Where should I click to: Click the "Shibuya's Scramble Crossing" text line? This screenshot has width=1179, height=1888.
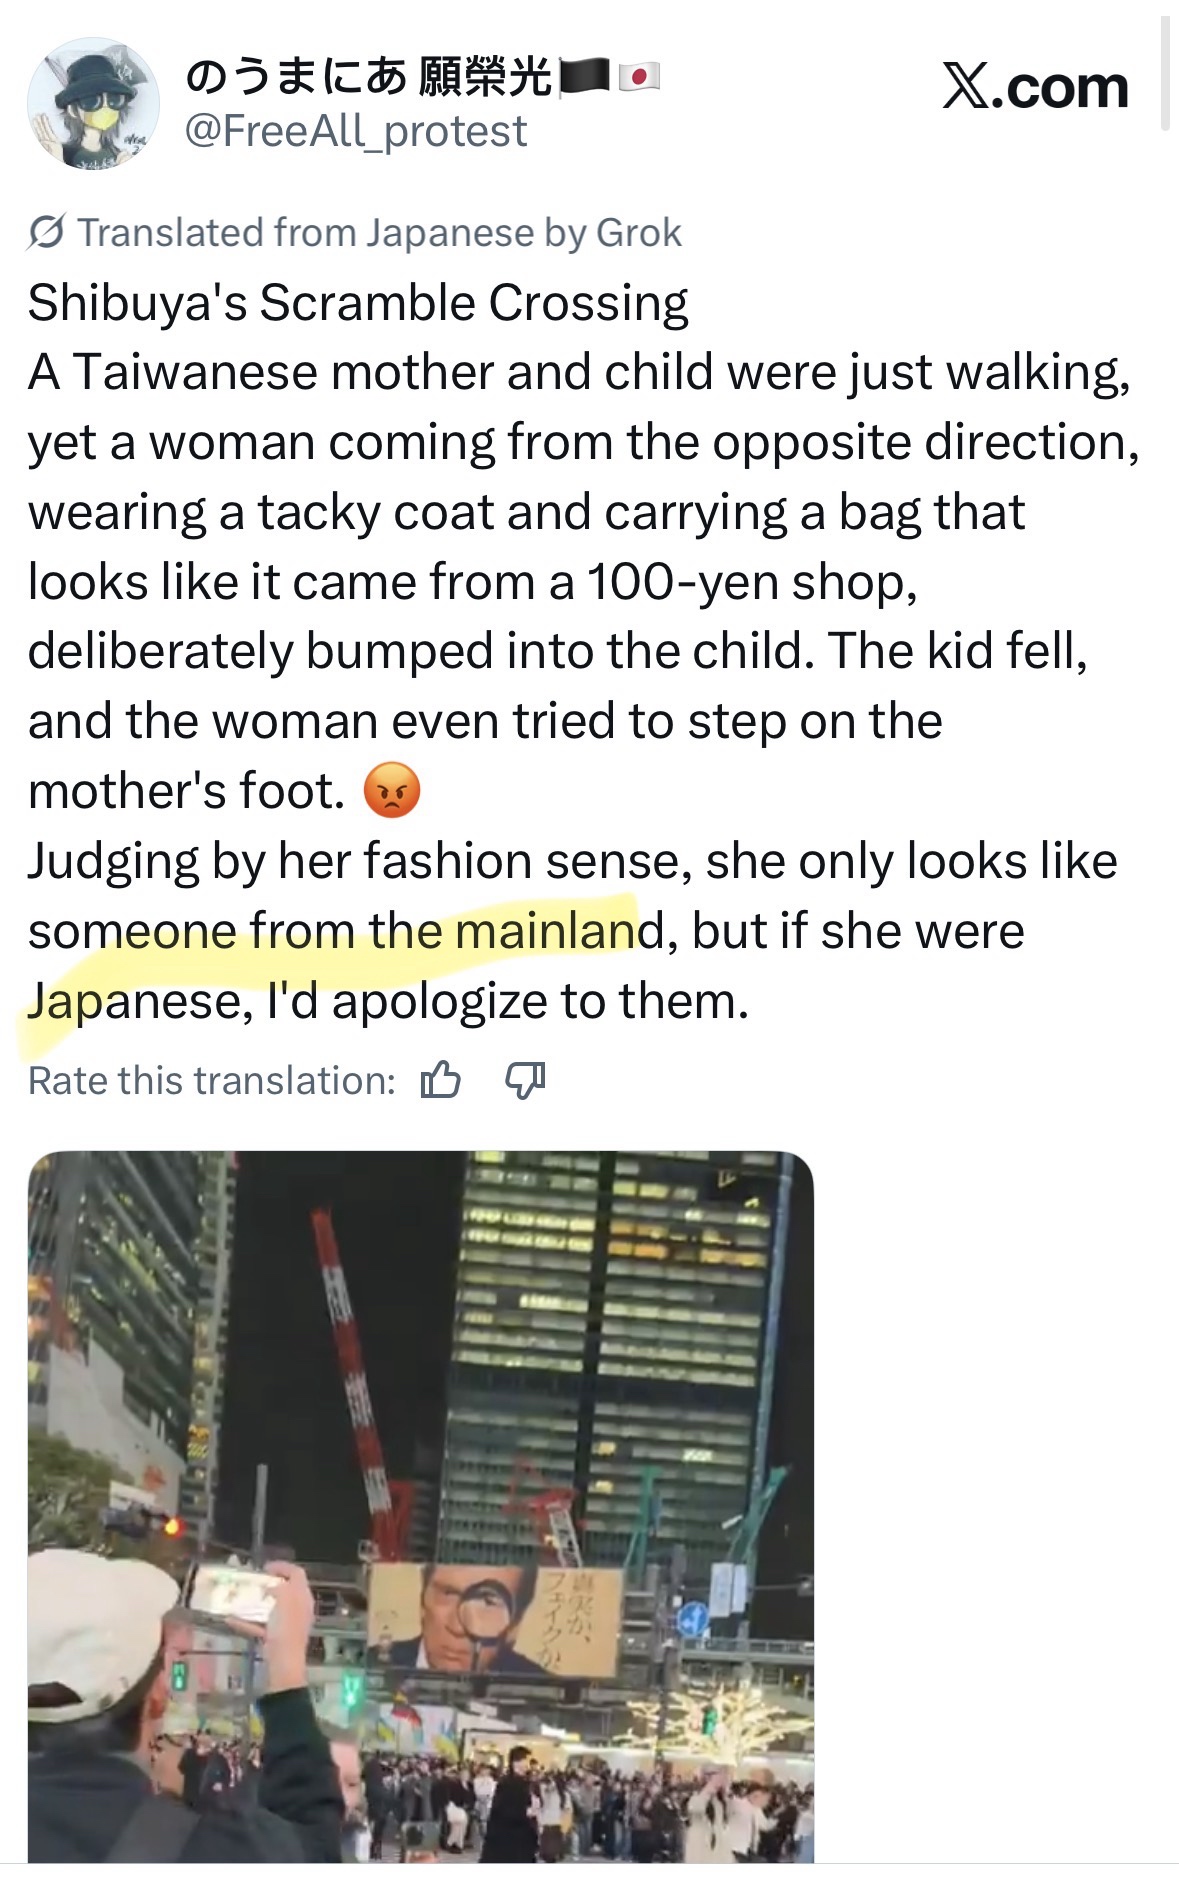358,303
